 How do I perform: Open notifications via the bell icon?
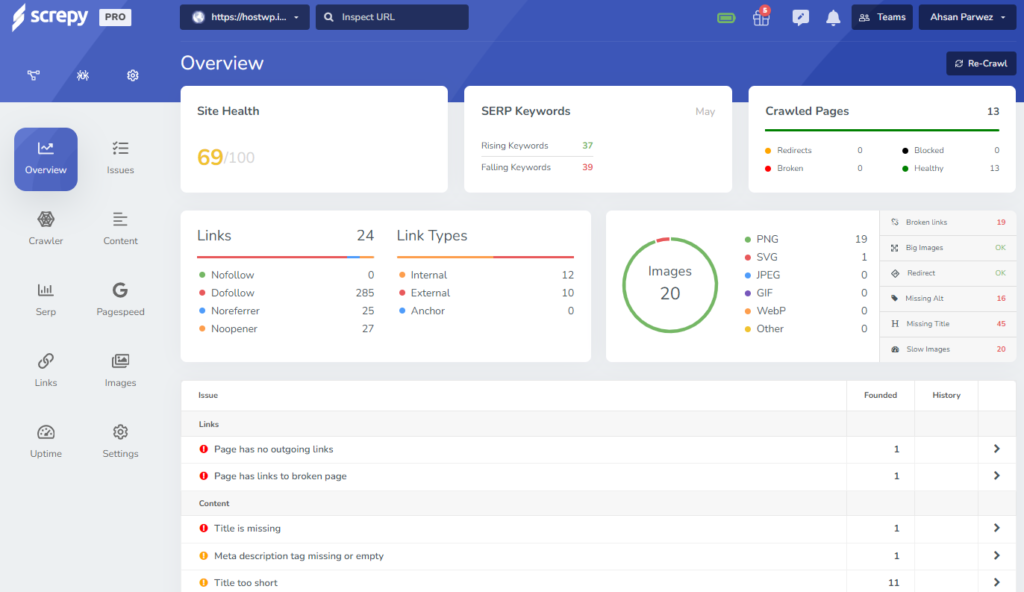click(833, 17)
